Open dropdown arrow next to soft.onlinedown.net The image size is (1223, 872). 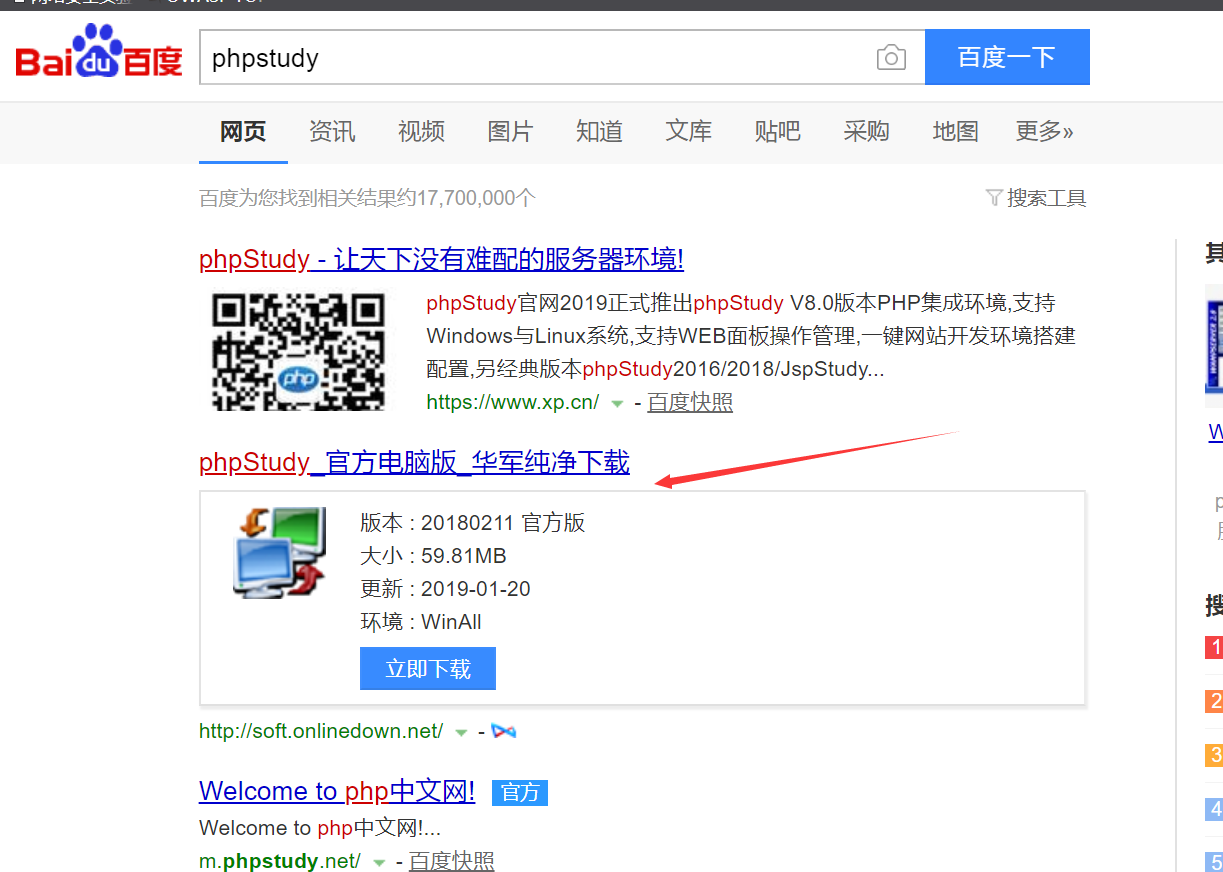pyautogui.click(x=461, y=733)
